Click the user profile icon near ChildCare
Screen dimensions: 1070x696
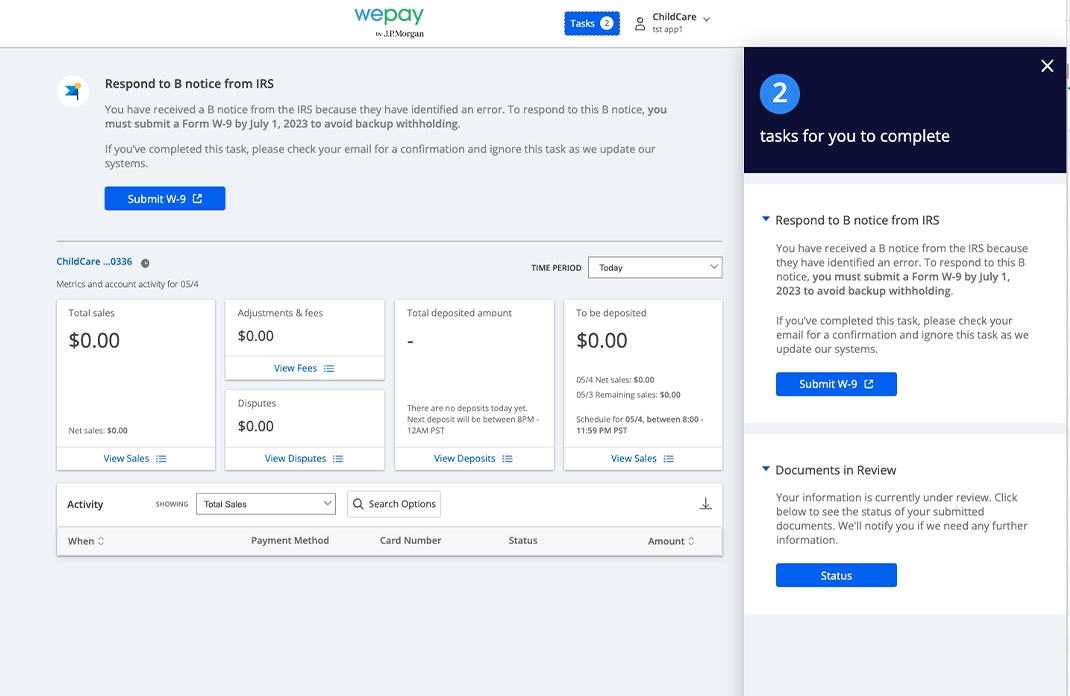pos(639,24)
